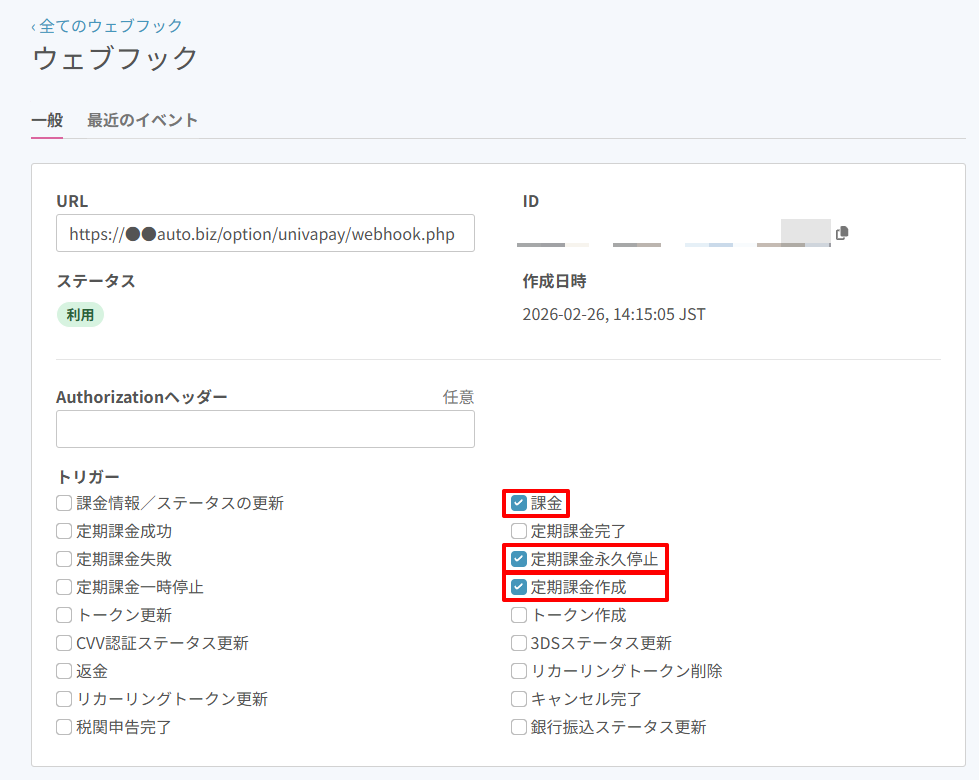Select the 一般 tab
The width and height of the screenshot is (979, 780).
47,120
